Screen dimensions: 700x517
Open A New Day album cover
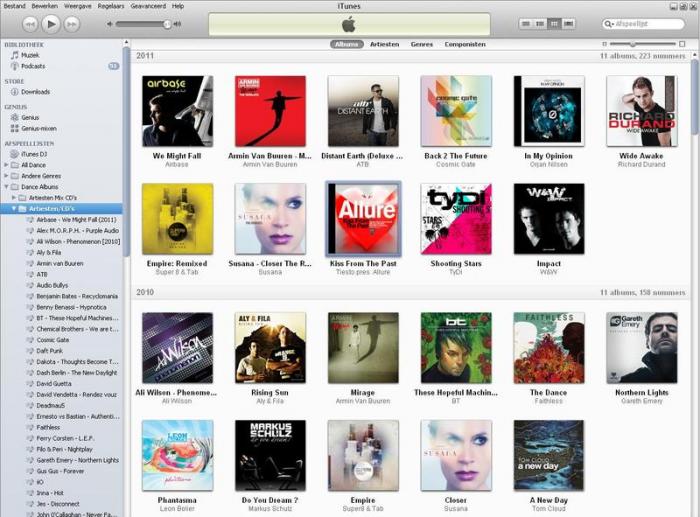click(549, 455)
